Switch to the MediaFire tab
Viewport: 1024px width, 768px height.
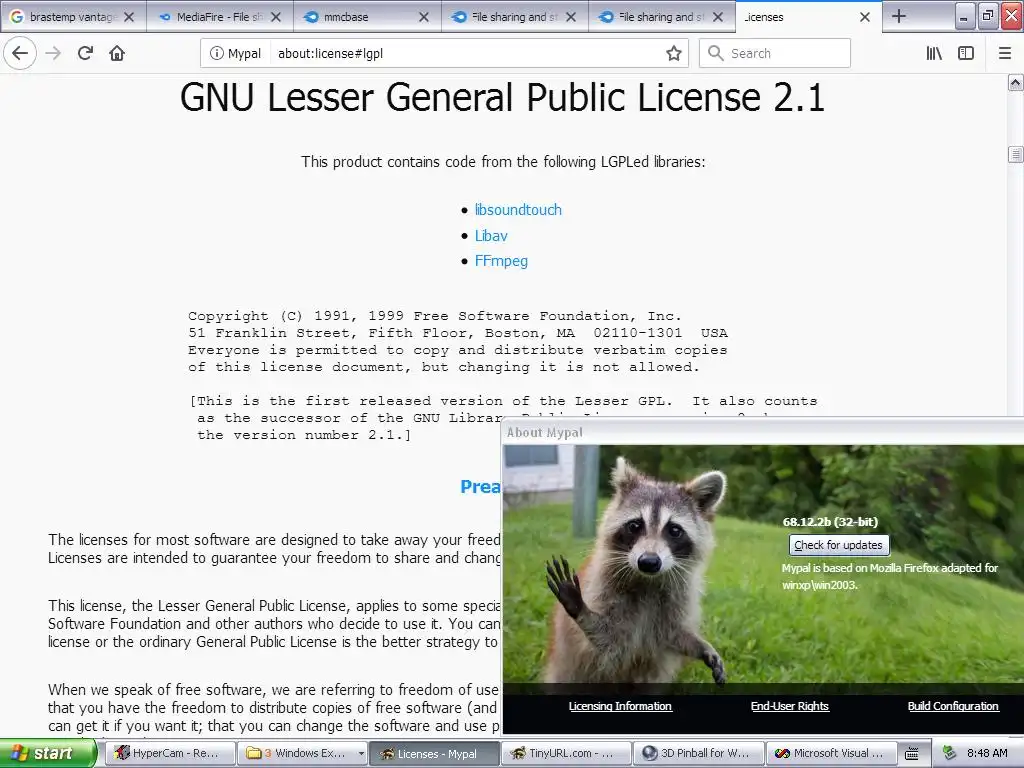click(x=220, y=17)
